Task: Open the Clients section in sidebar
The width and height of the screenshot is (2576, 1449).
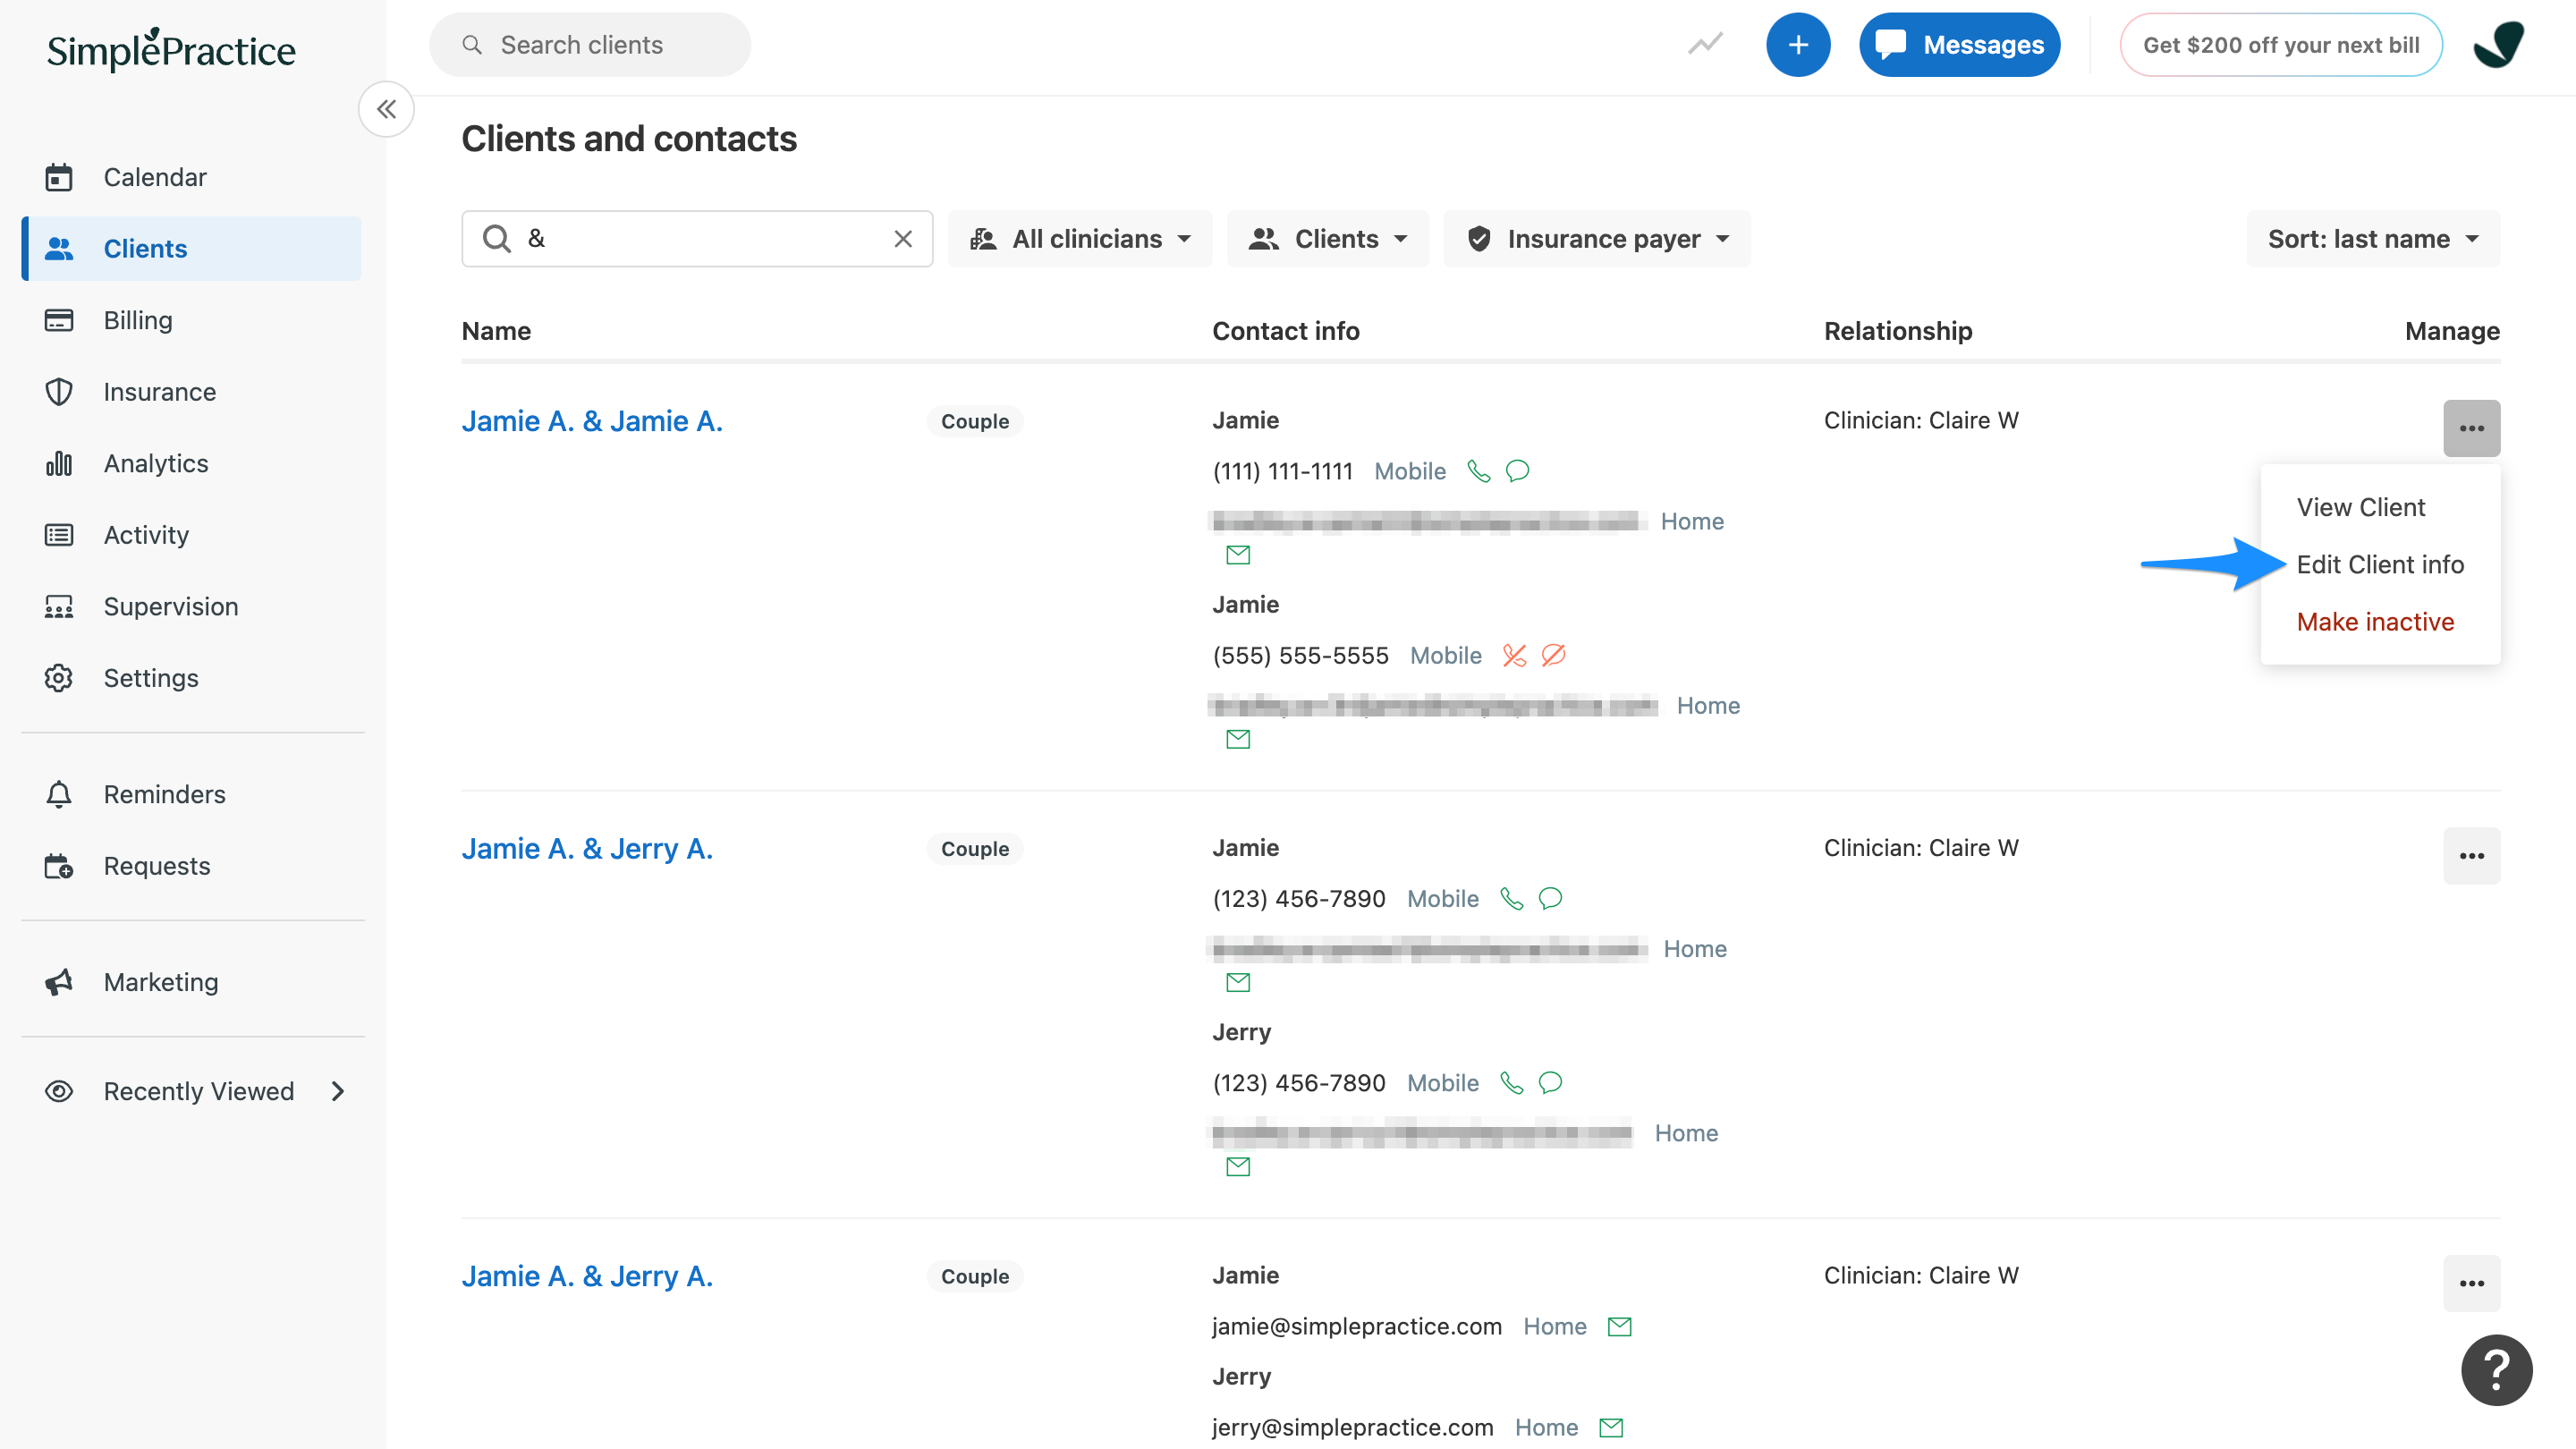Action: (x=191, y=248)
